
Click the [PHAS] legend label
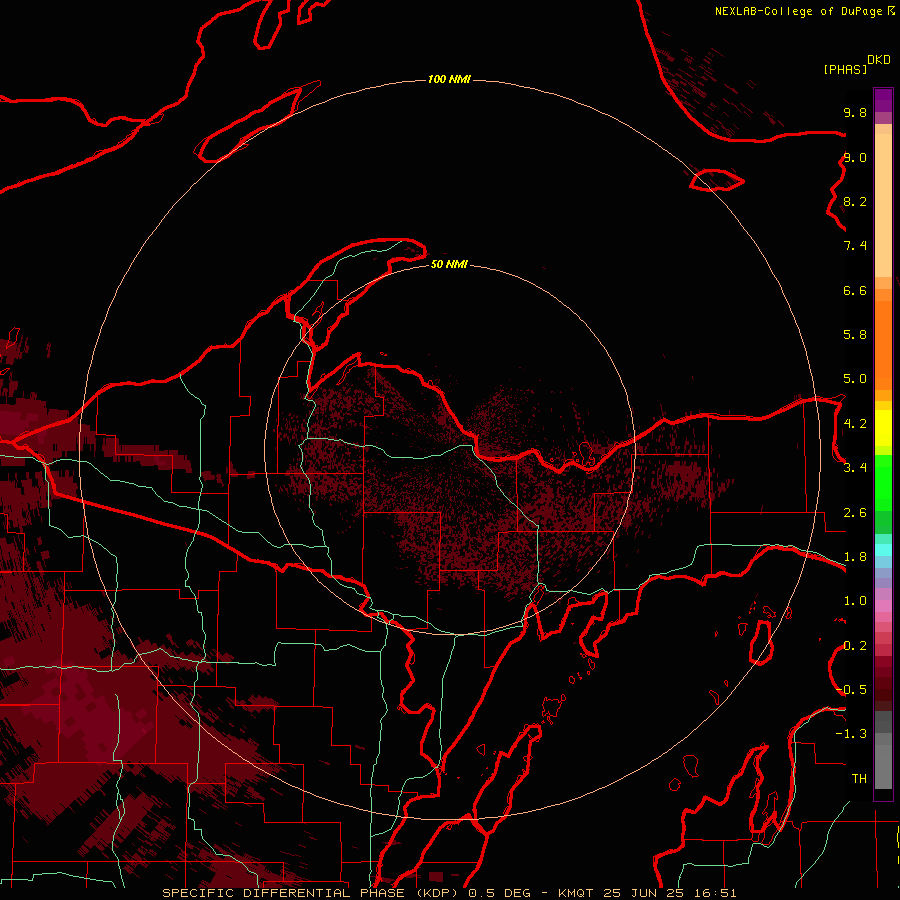845,69
